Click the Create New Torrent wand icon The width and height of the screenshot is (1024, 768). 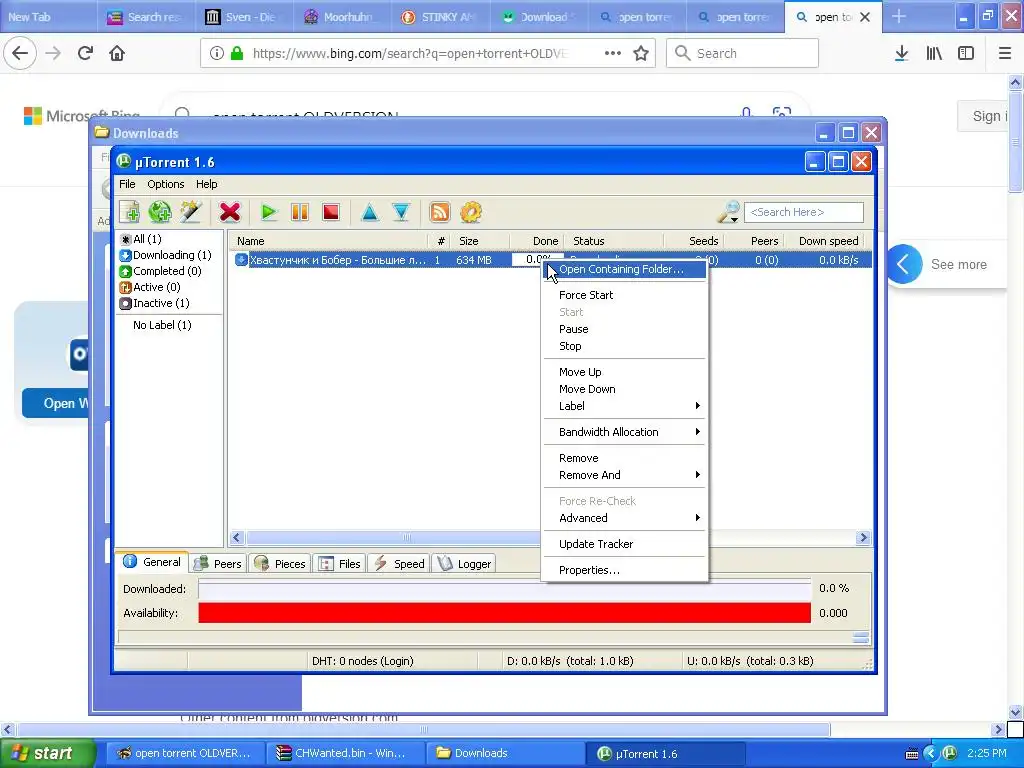coord(191,212)
